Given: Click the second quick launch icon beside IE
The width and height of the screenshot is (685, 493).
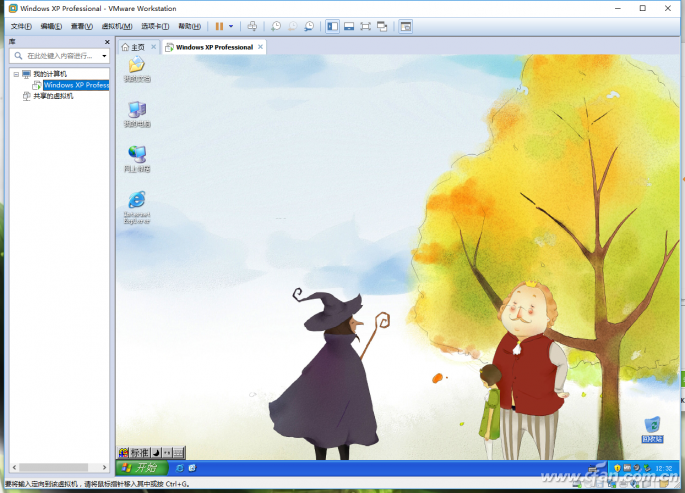Looking at the screenshot, I should pyautogui.click(x=192, y=468).
